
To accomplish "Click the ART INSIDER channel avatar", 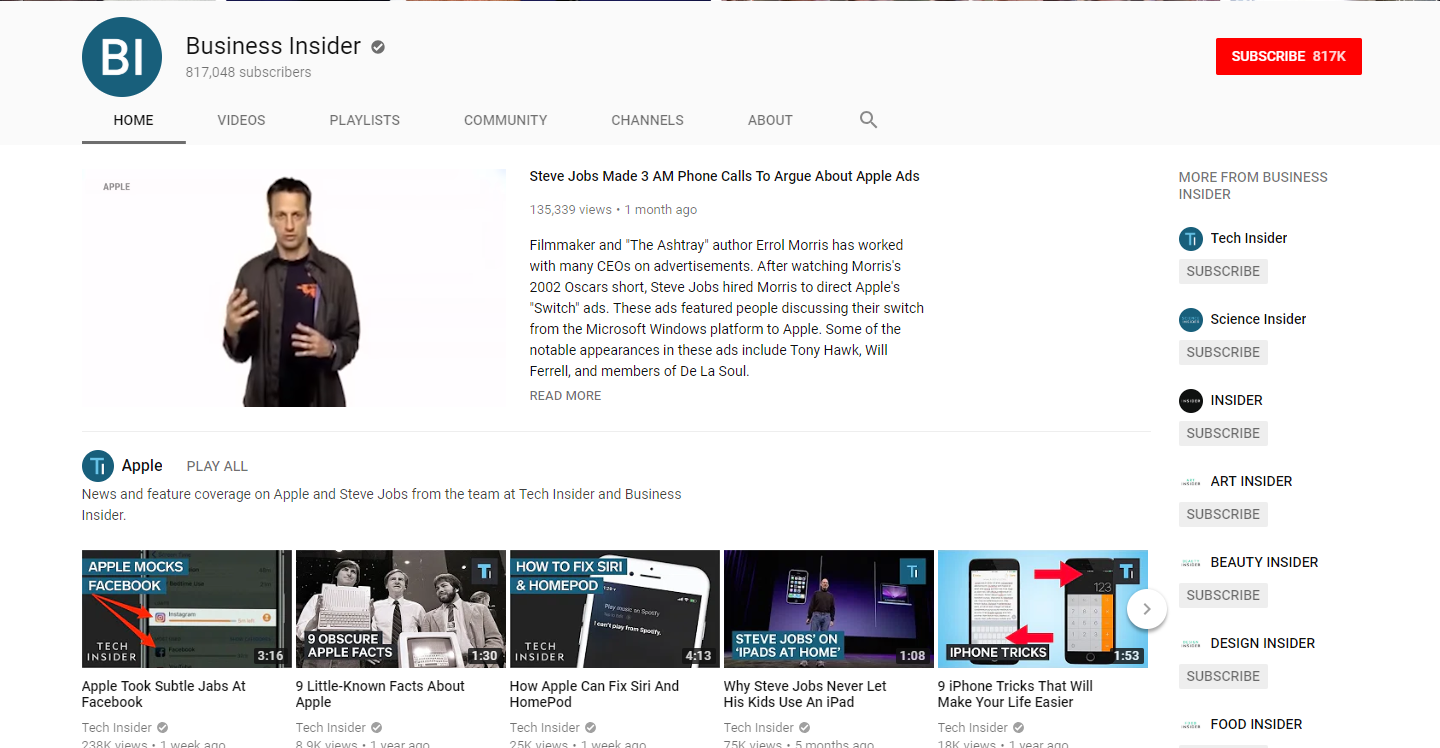I will click(1190, 482).
